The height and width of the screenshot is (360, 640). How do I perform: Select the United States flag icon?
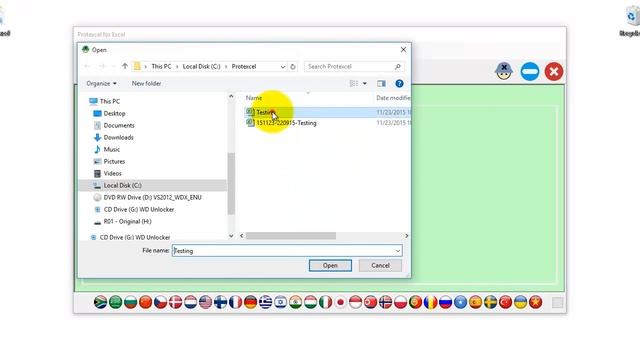coord(205,302)
